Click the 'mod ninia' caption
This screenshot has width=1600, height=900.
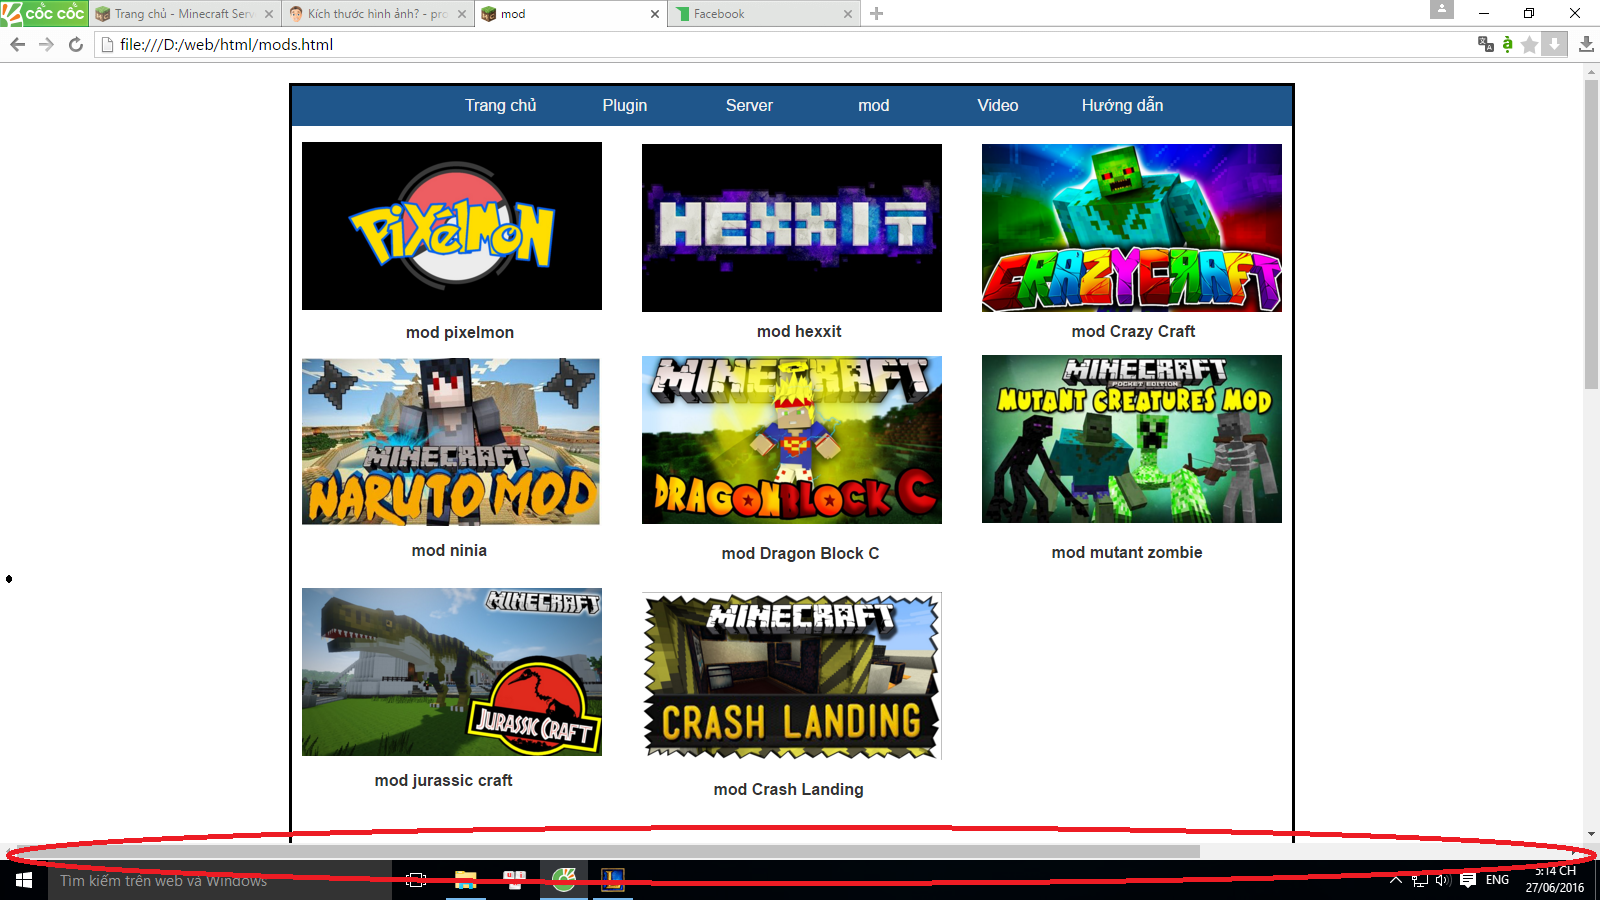[449, 550]
